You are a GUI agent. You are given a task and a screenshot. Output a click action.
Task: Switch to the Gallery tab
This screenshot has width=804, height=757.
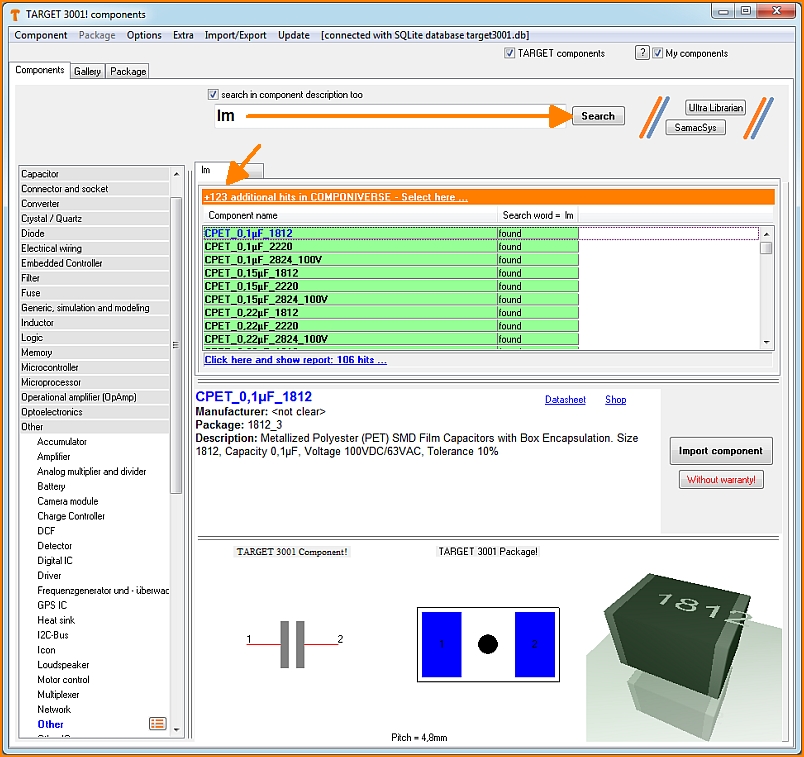[x=87, y=71]
